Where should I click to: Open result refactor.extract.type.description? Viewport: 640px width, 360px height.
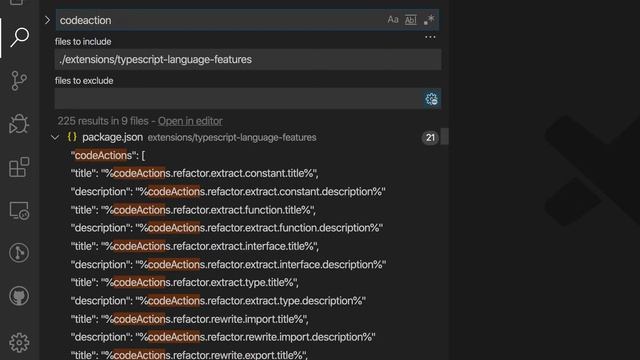(218, 301)
